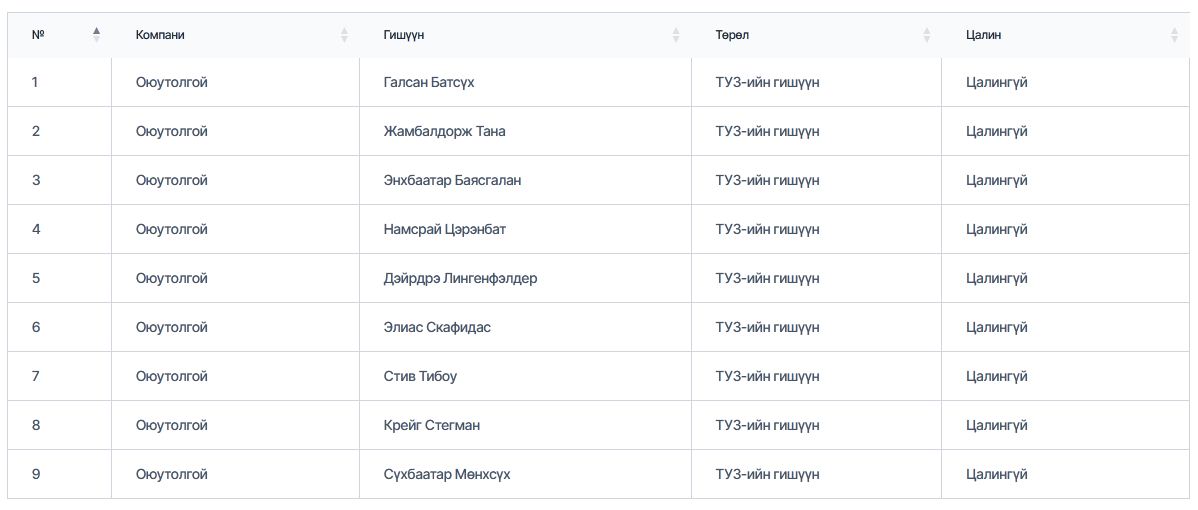Click the Цалин column header label
This screenshot has height=510, width=1198.
coord(983,35)
